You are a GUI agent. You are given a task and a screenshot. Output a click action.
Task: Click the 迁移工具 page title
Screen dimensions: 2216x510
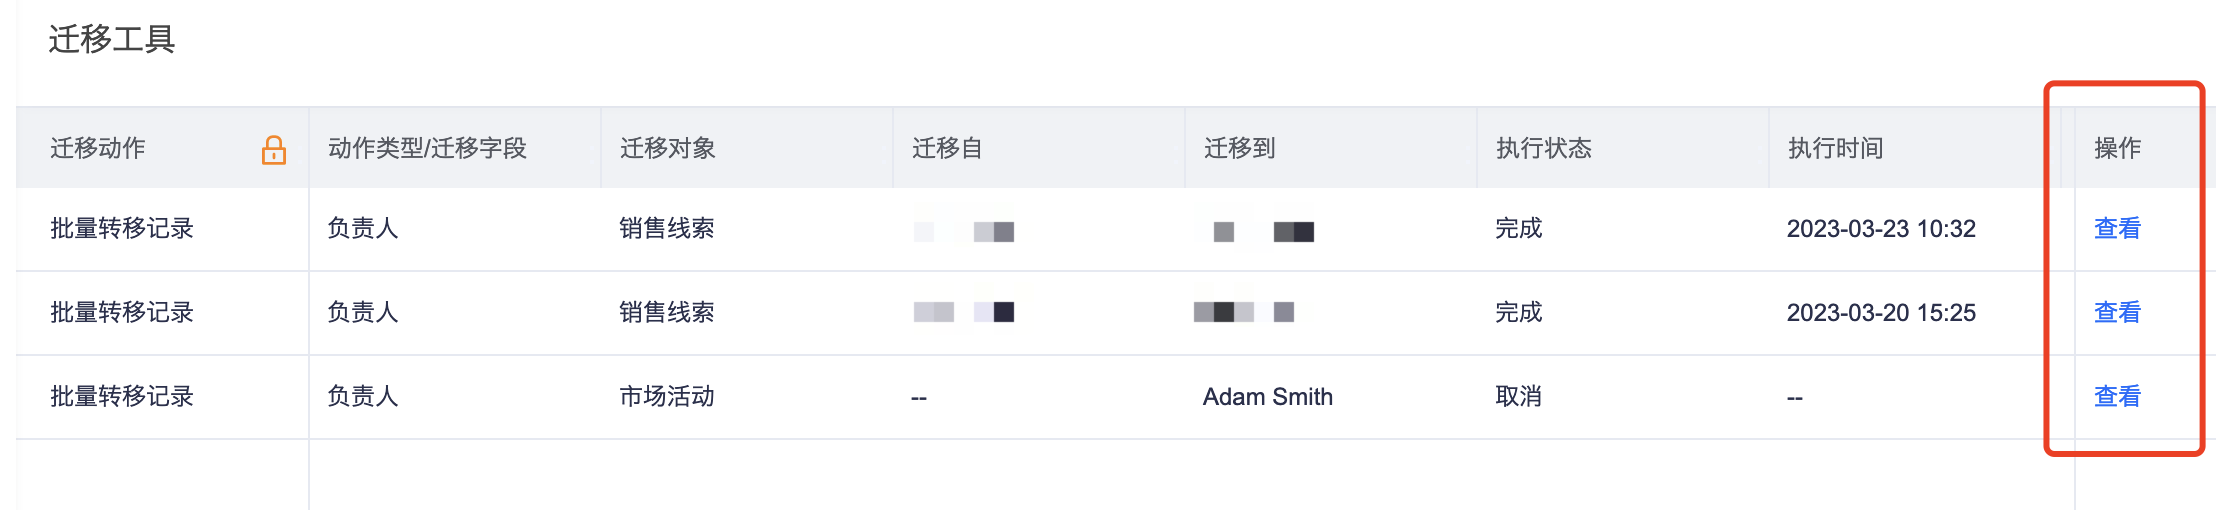click(x=112, y=39)
